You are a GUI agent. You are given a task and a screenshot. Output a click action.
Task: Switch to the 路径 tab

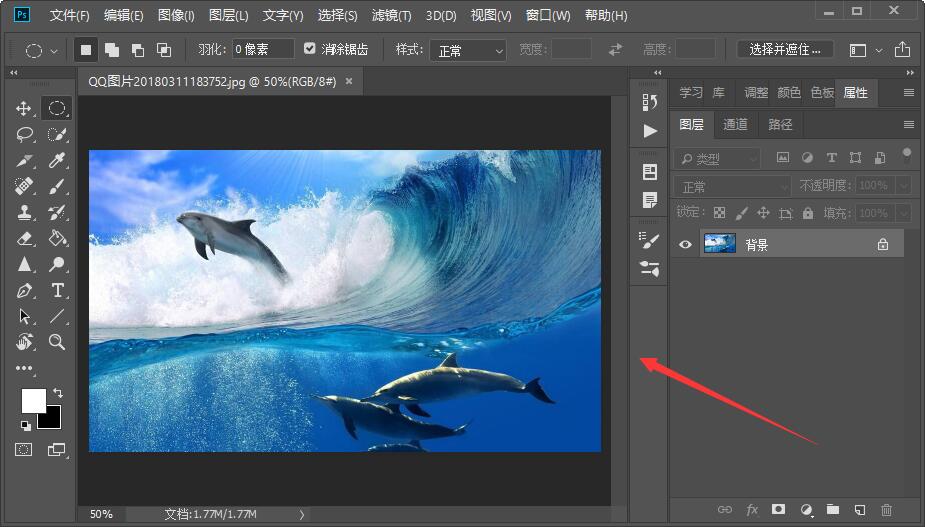(x=780, y=124)
